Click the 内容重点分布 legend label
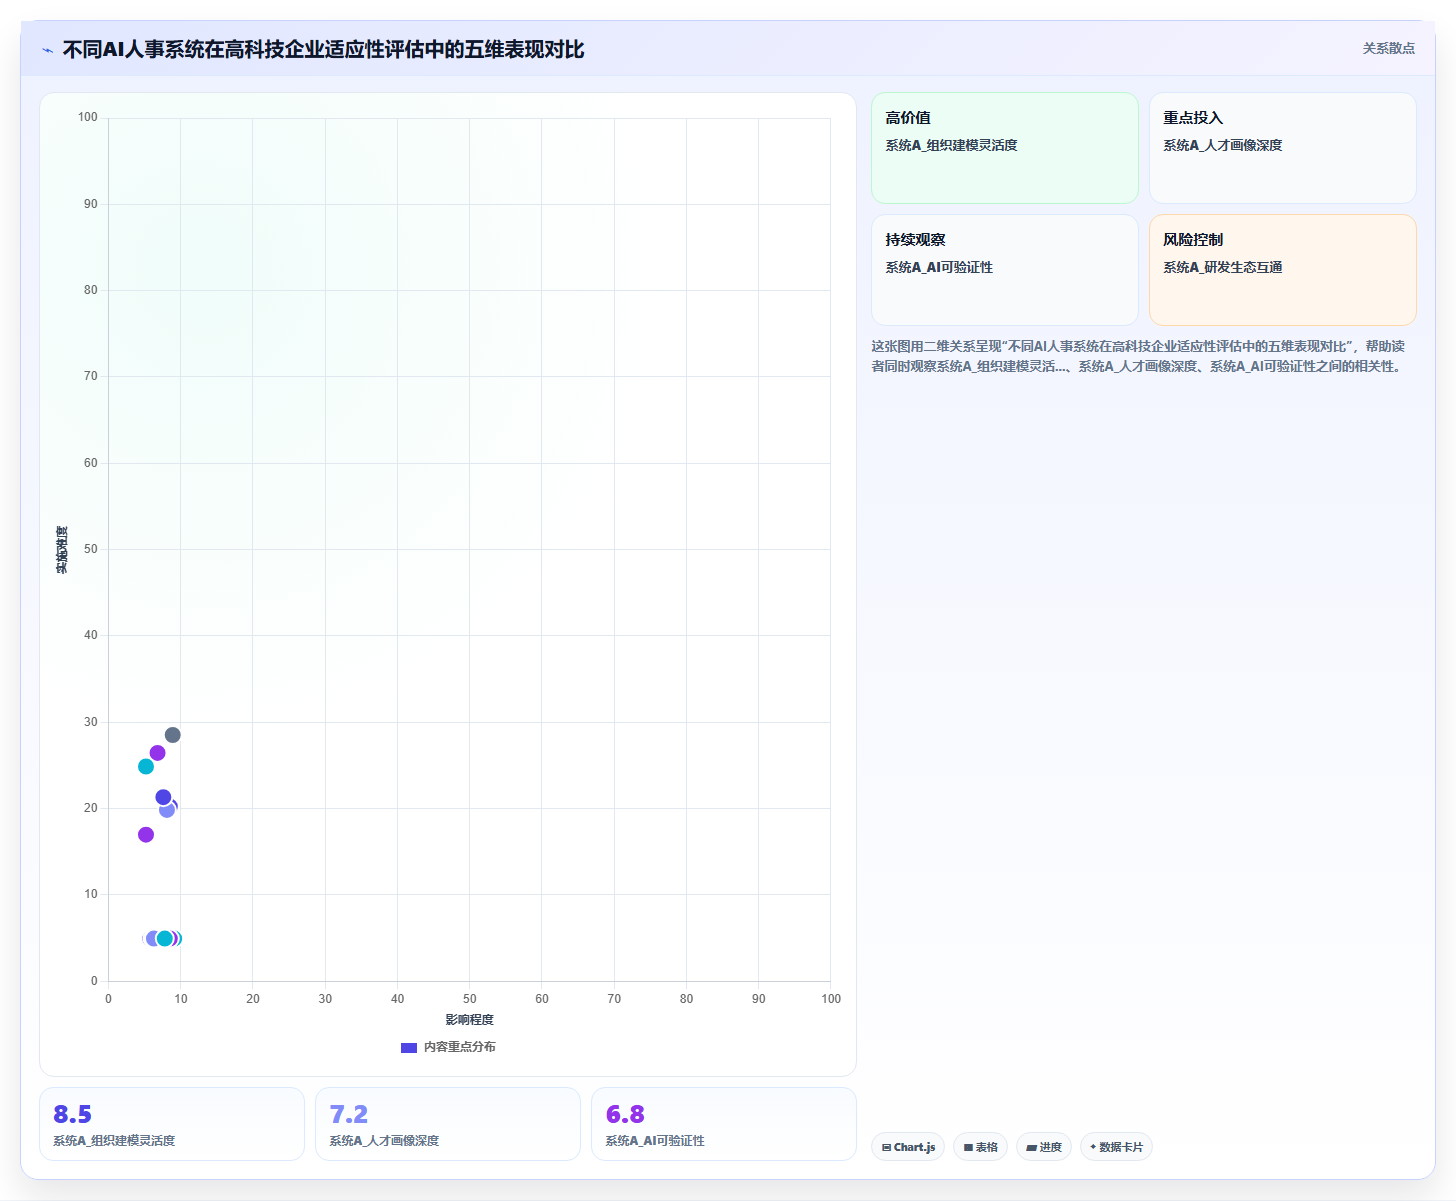The height and width of the screenshot is (1201, 1456). point(459,1047)
